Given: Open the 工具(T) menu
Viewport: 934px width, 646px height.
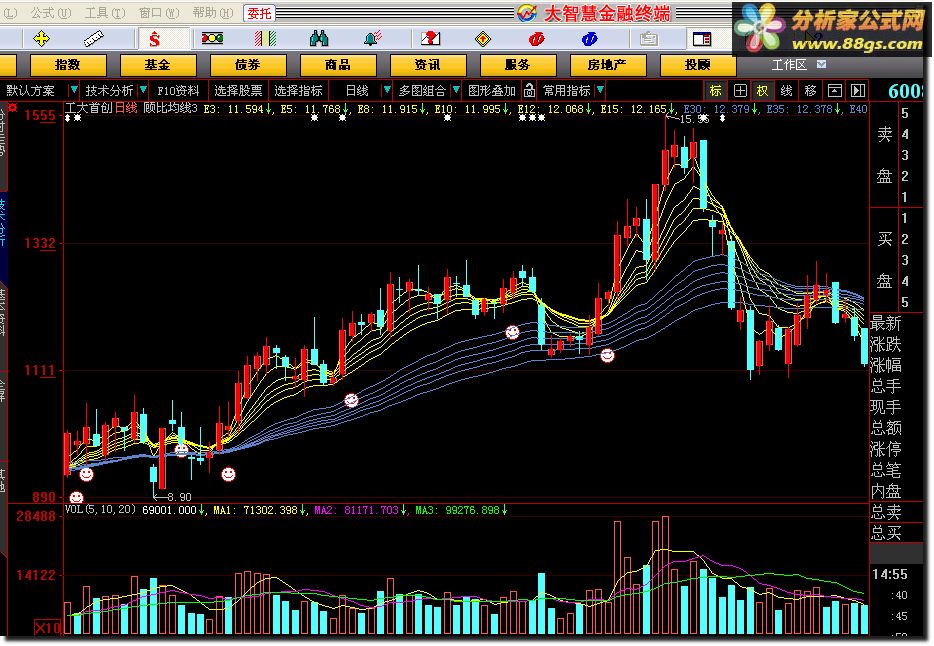Looking at the screenshot, I should pyautogui.click(x=105, y=13).
